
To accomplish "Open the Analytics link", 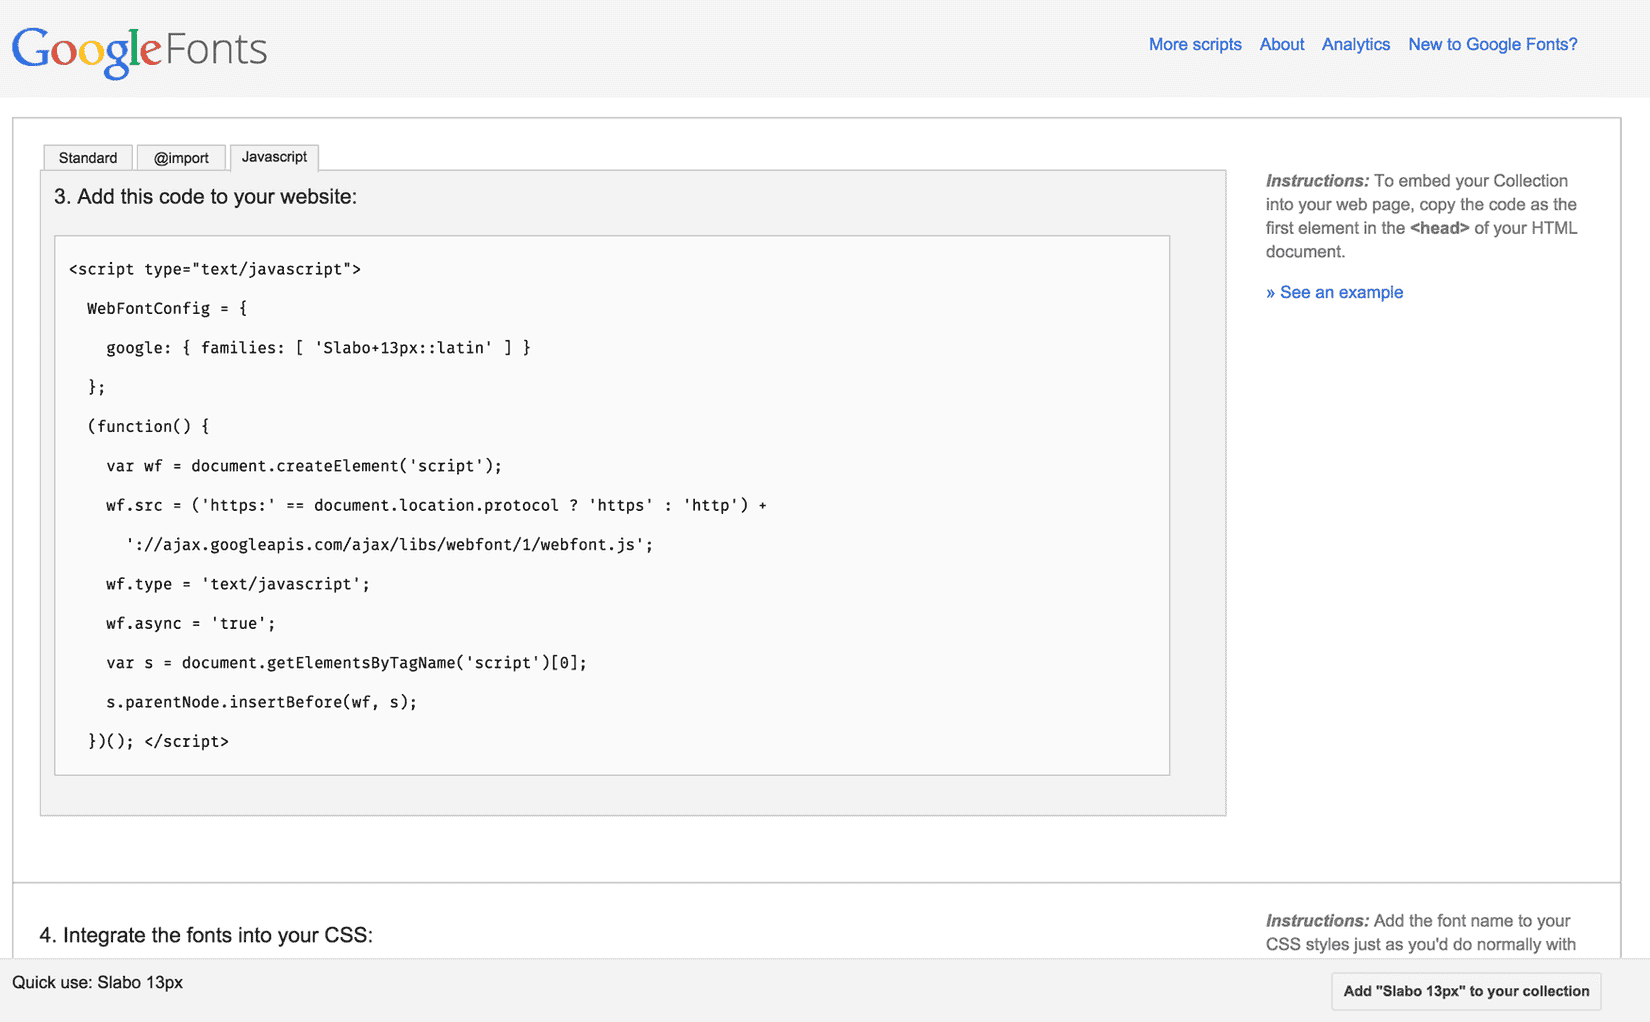I will [1355, 44].
